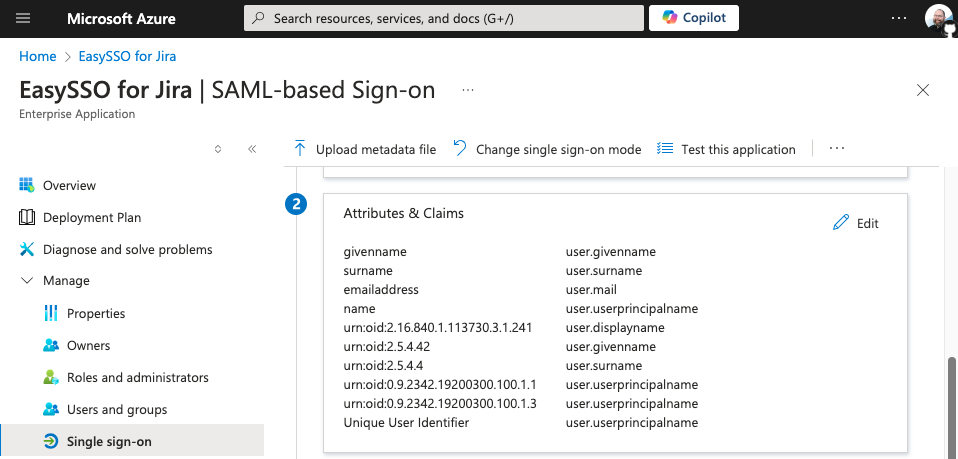The width and height of the screenshot is (958, 459).
Task: Click the user.mail value
Action: coord(591,290)
